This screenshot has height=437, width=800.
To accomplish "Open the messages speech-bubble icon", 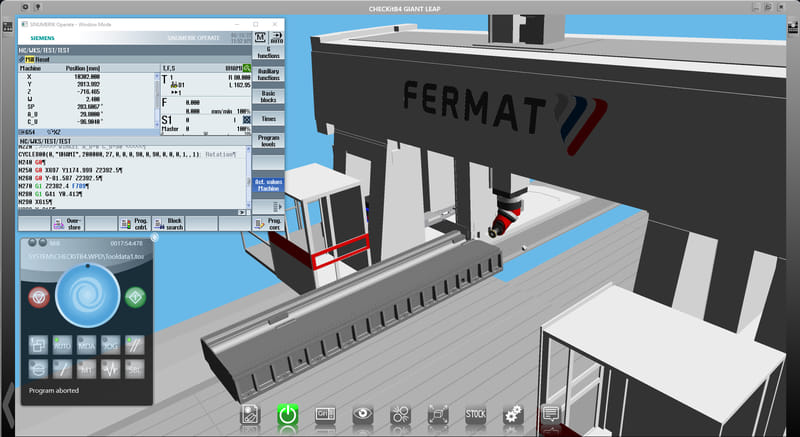I will tap(550, 415).
